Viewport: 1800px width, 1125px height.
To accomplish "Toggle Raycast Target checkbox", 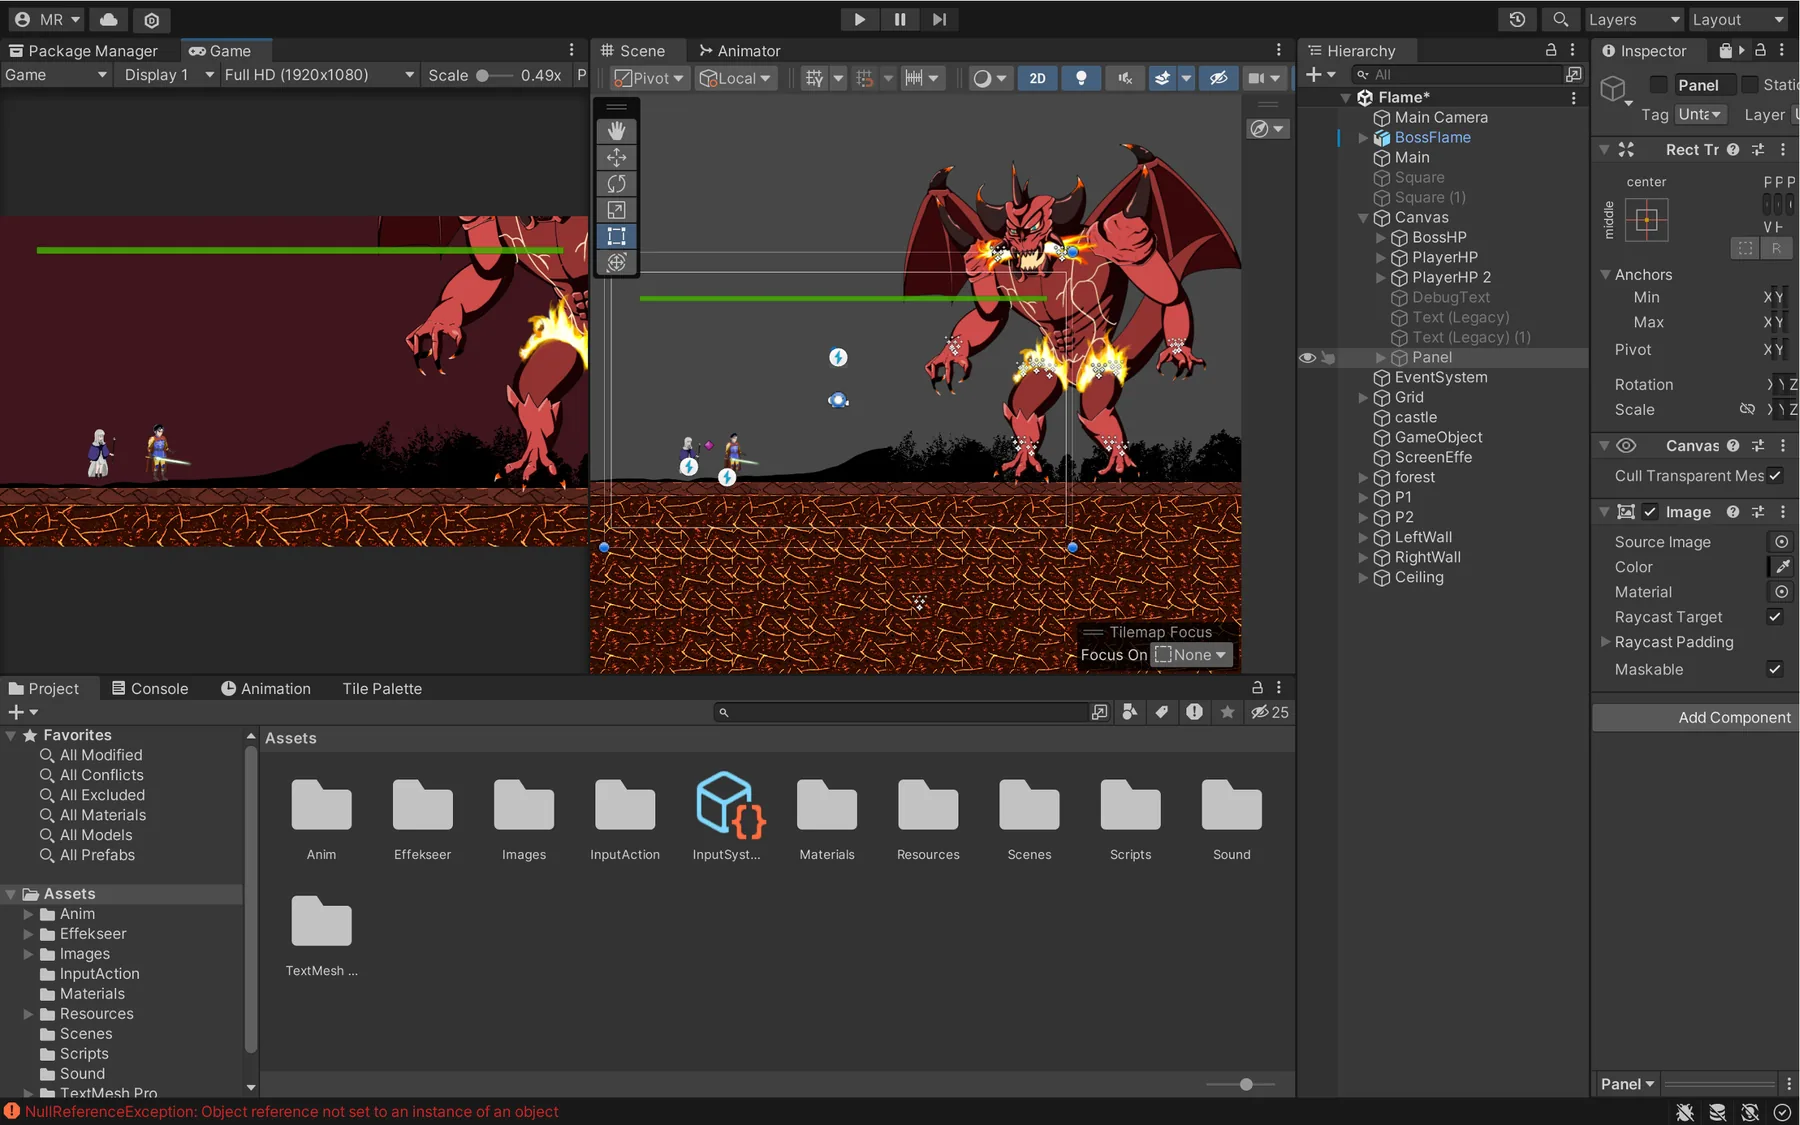I will [x=1775, y=617].
